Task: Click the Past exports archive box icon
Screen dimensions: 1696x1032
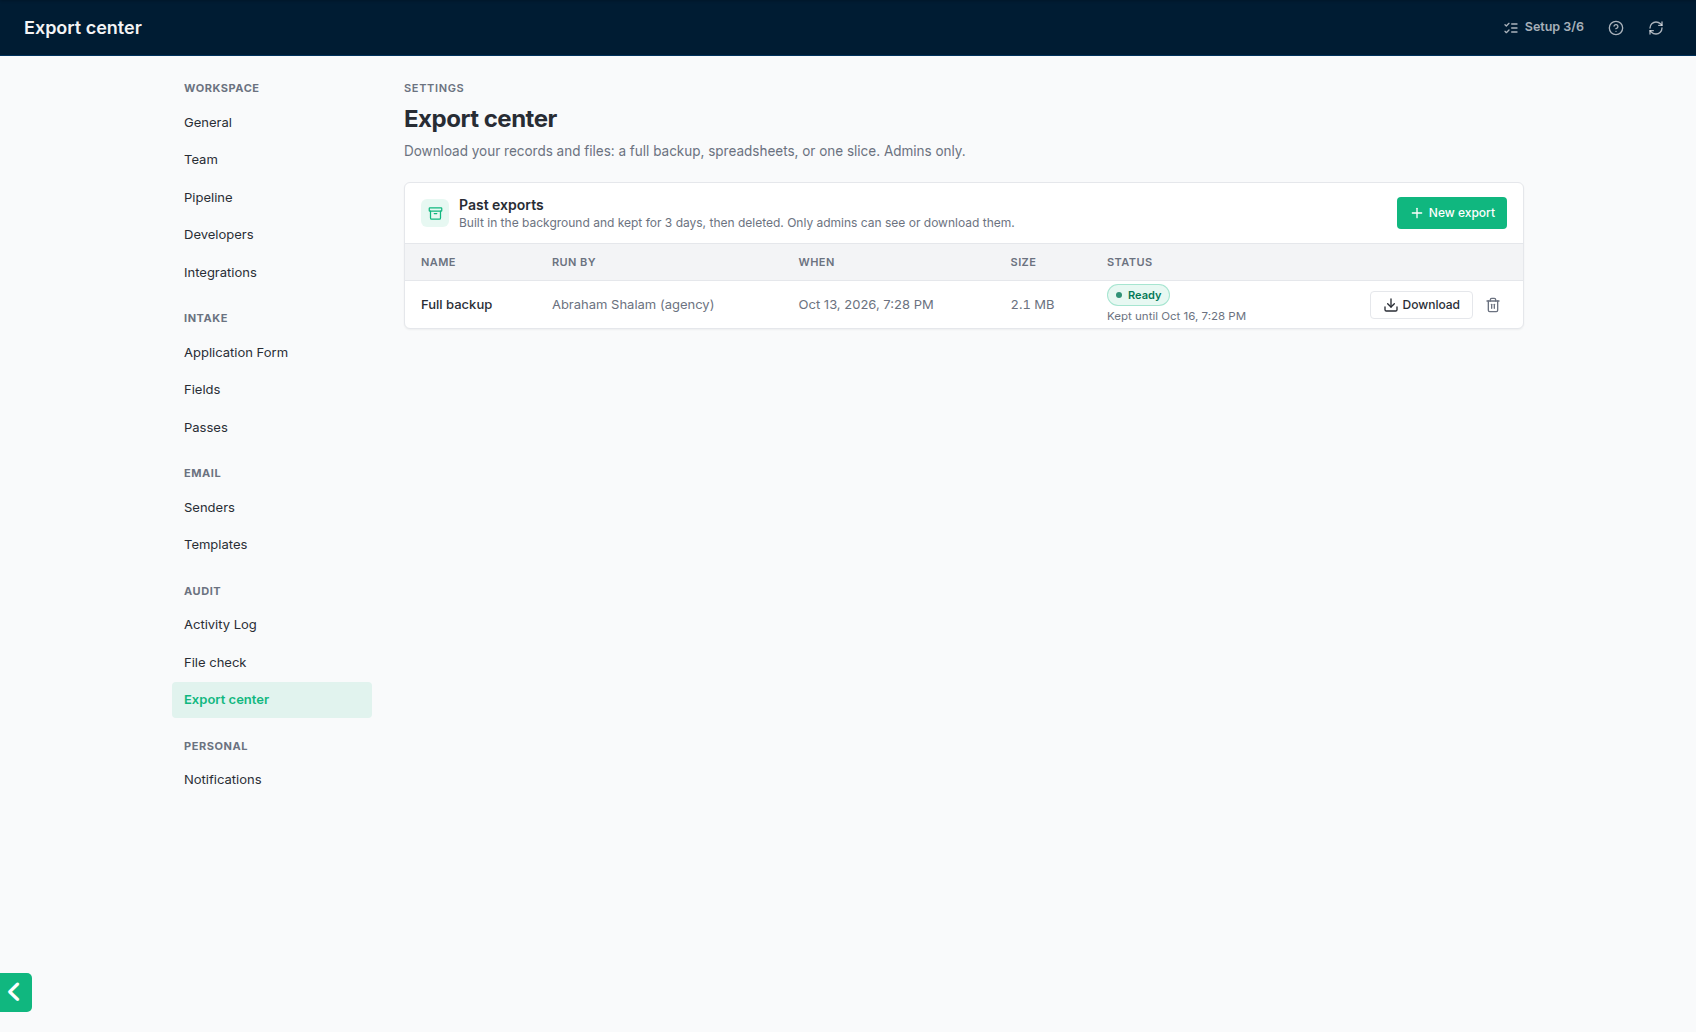Action: click(435, 213)
